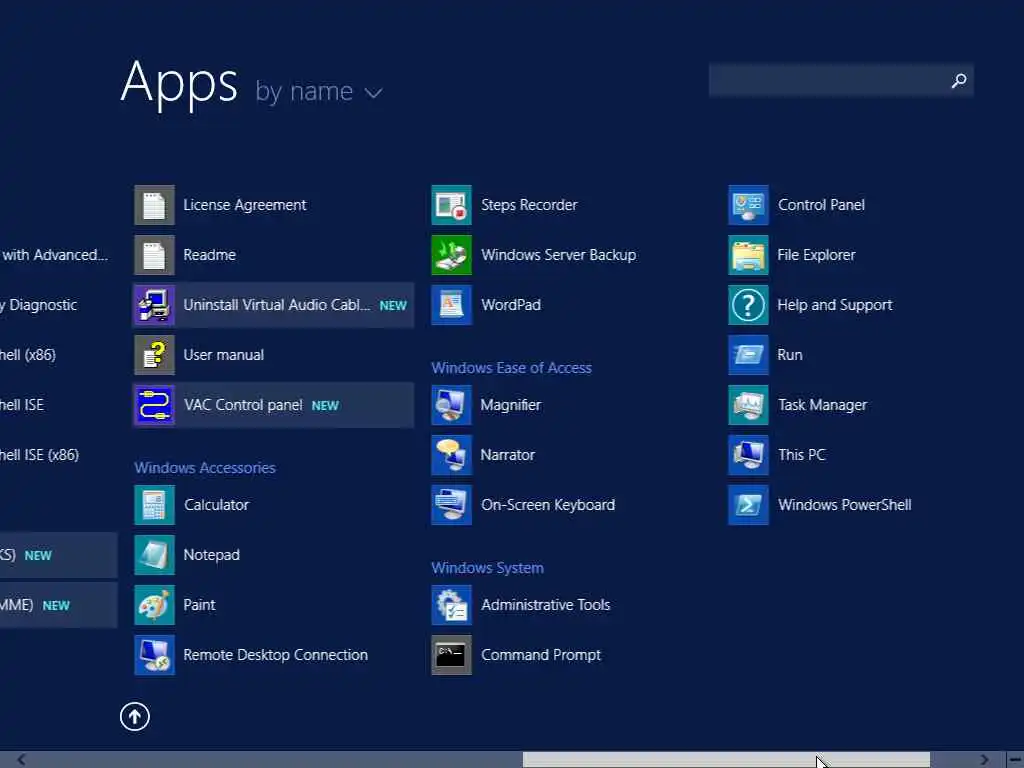Click the 'License Agreement' label
The height and width of the screenshot is (768, 1024).
point(244,205)
